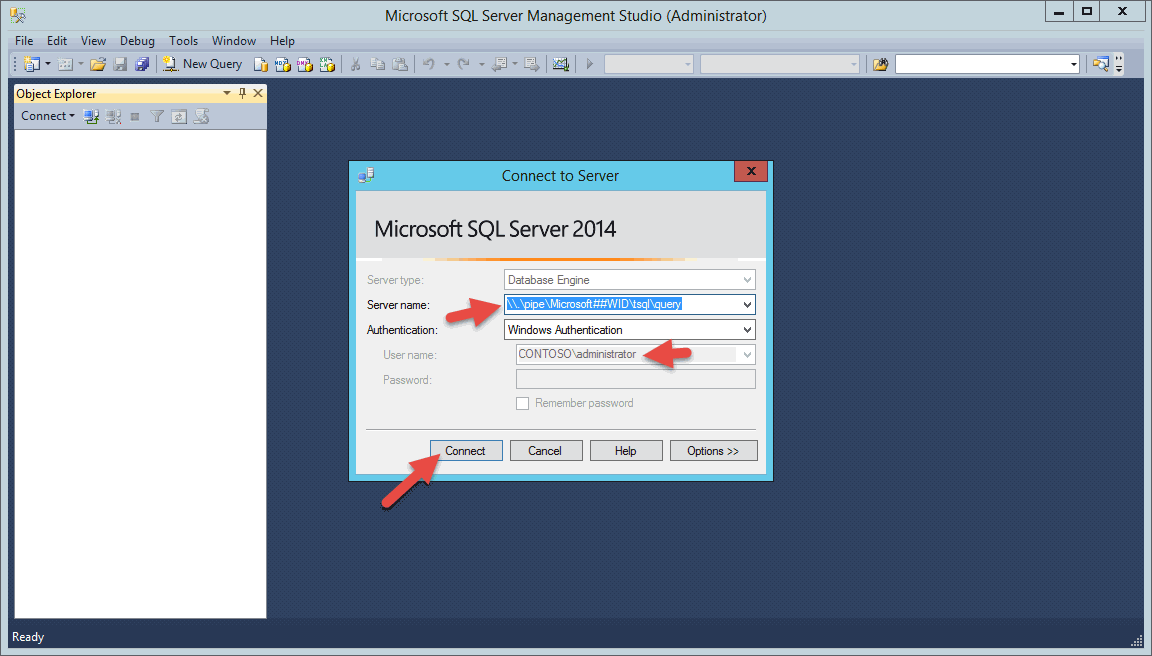This screenshot has width=1152, height=656.
Task: Click the Help button in dialog
Action: [626, 451]
